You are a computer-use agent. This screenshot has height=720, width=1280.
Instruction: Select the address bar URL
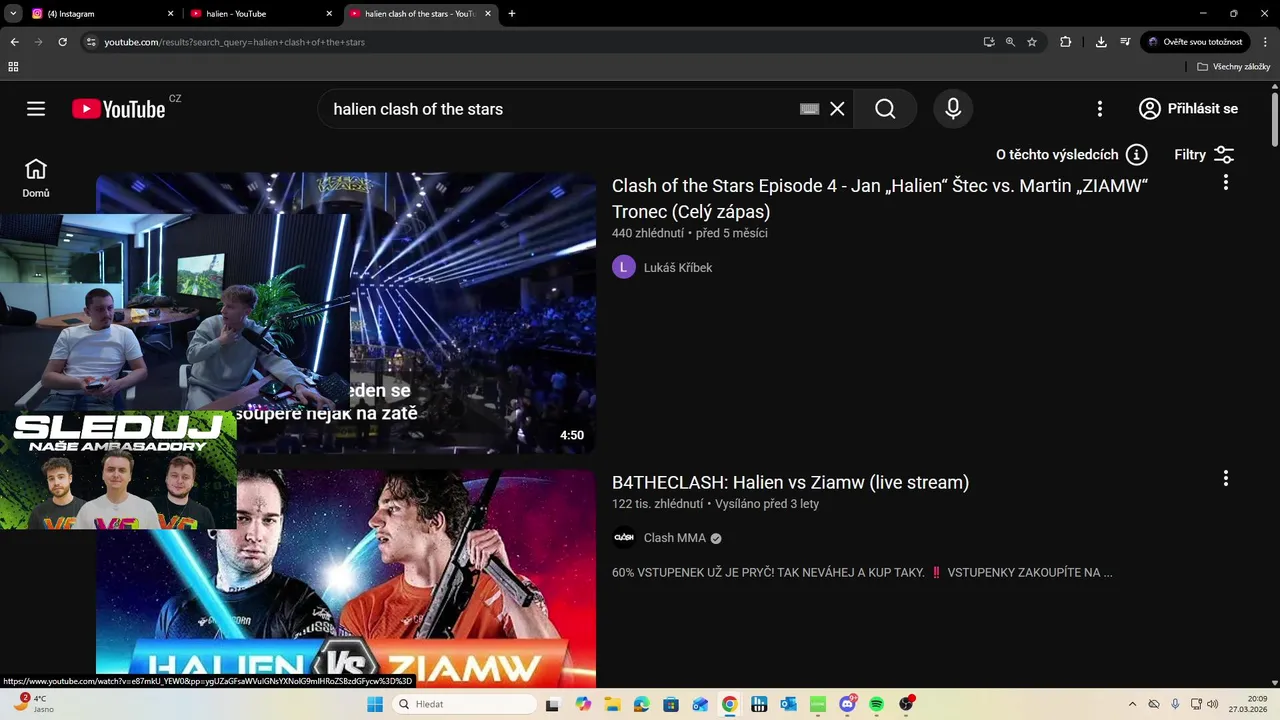(x=235, y=42)
